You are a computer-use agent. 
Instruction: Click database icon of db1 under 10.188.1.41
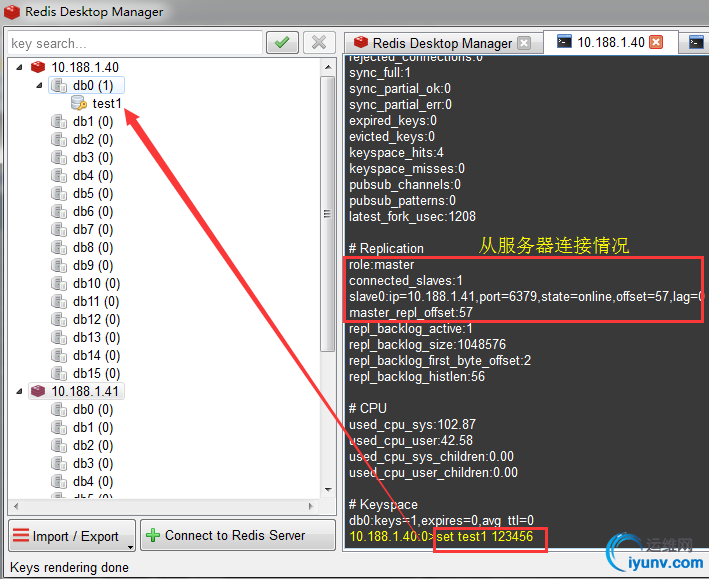[59, 428]
